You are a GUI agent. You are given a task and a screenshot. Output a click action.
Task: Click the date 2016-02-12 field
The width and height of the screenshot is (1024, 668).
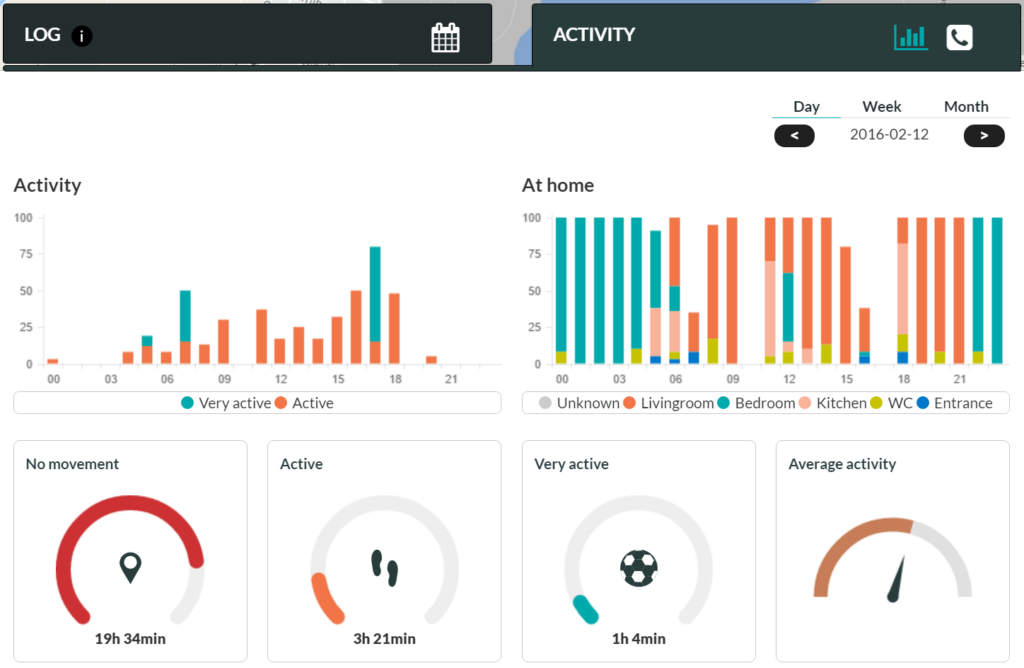coord(889,134)
